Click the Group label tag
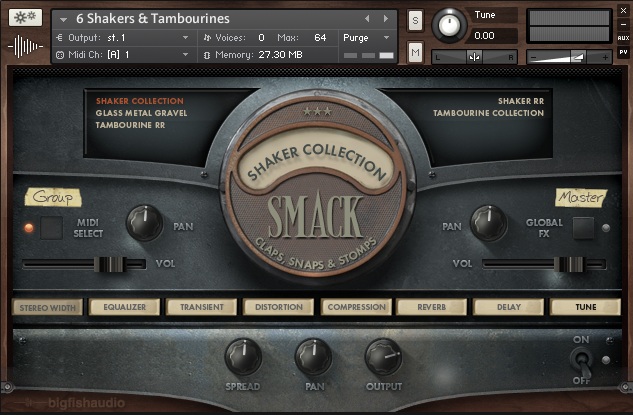The image size is (633, 415). (53, 197)
